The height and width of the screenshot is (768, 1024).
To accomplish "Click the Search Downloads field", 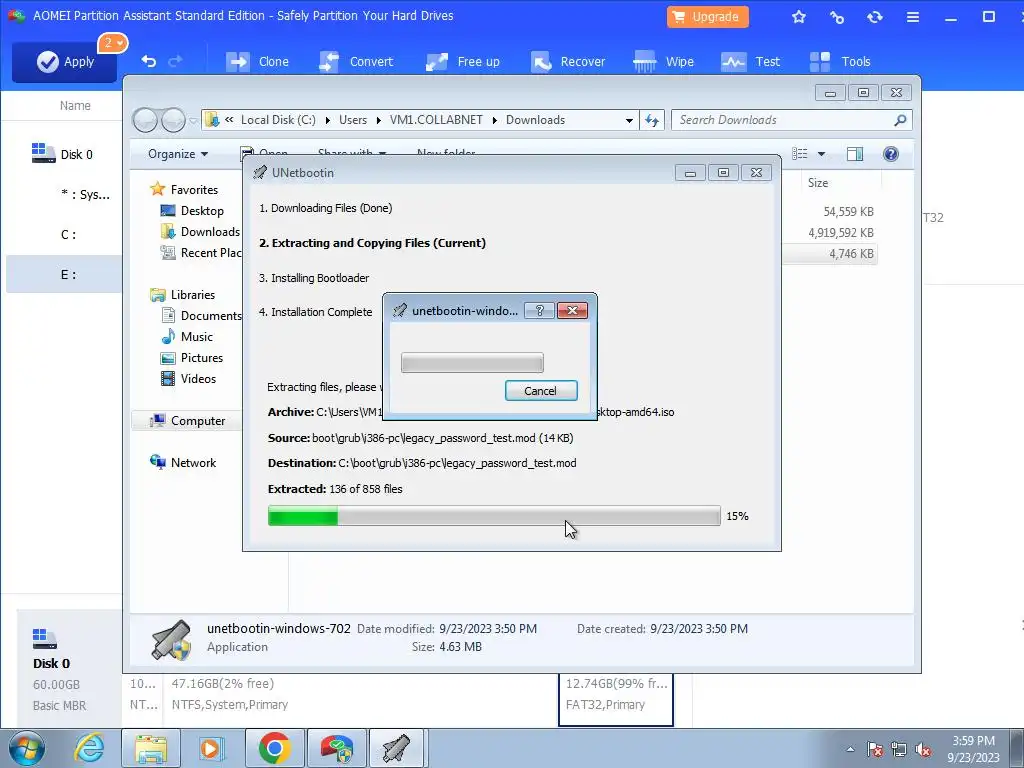I will (x=792, y=120).
